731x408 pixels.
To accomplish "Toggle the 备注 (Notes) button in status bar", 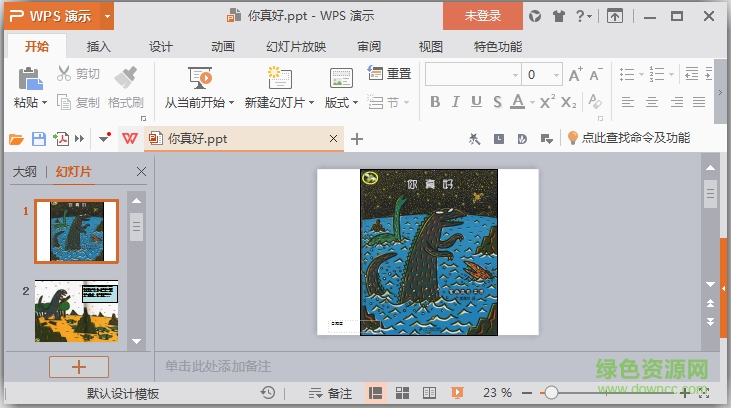I will pos(330,394).
